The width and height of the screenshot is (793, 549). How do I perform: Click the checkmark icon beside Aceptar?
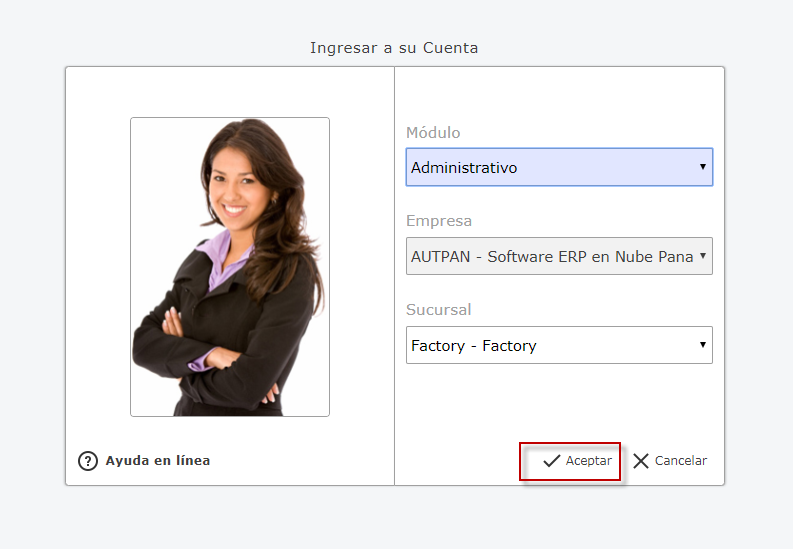(x=551, y=461)
